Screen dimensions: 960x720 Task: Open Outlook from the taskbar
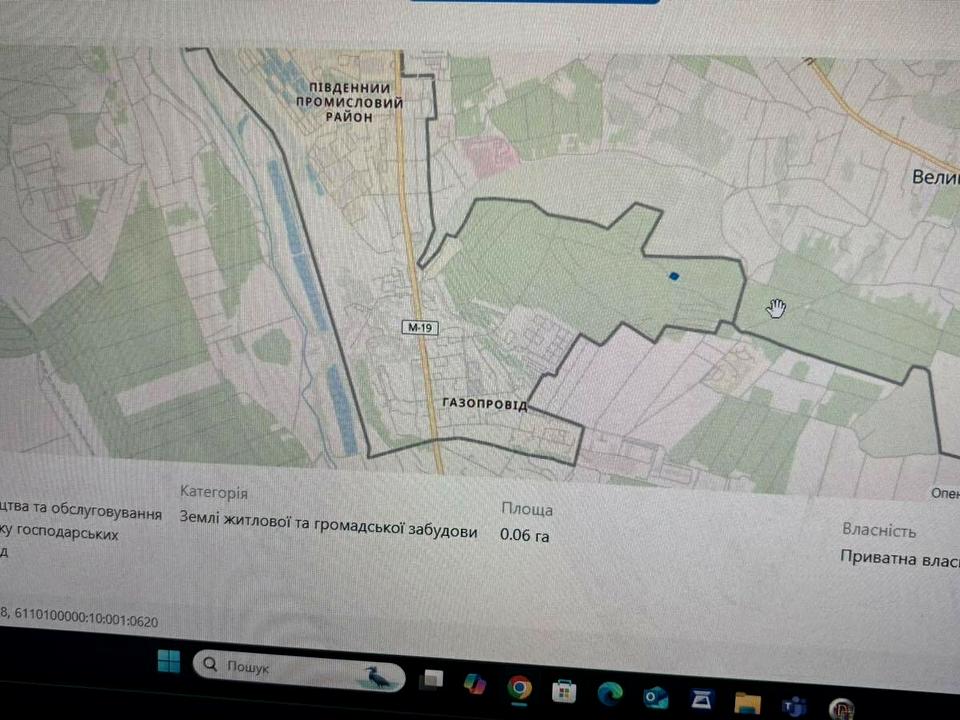click(x=656, y=697)
